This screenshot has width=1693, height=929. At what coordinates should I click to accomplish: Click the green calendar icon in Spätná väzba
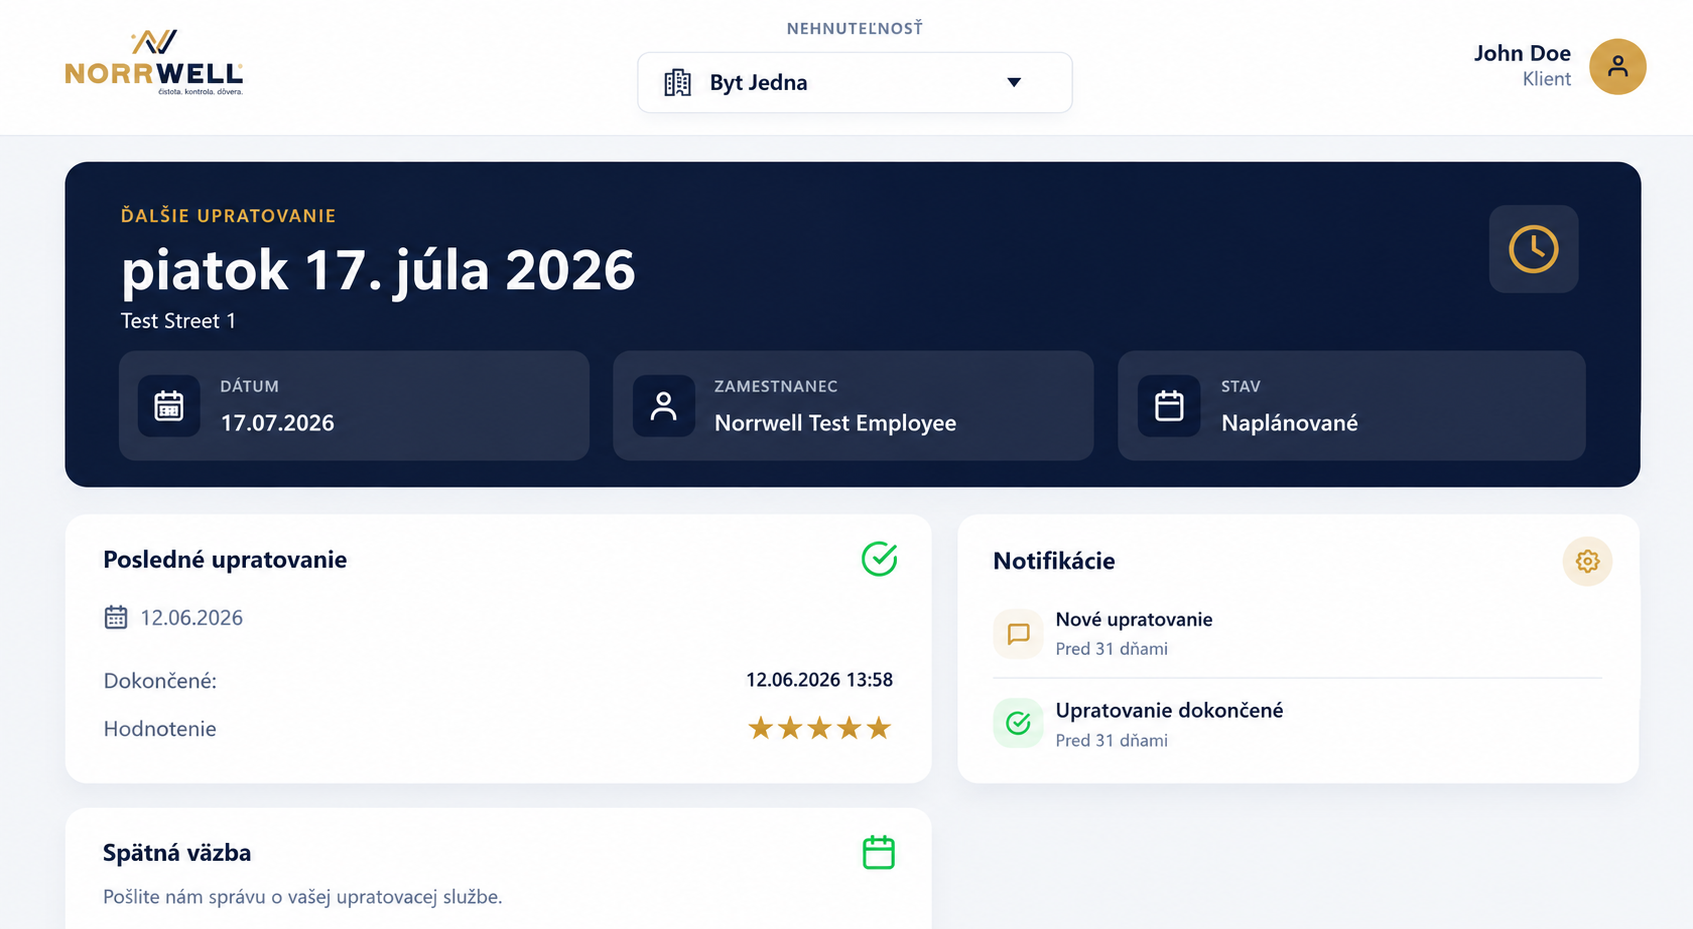tap(878, 852)
